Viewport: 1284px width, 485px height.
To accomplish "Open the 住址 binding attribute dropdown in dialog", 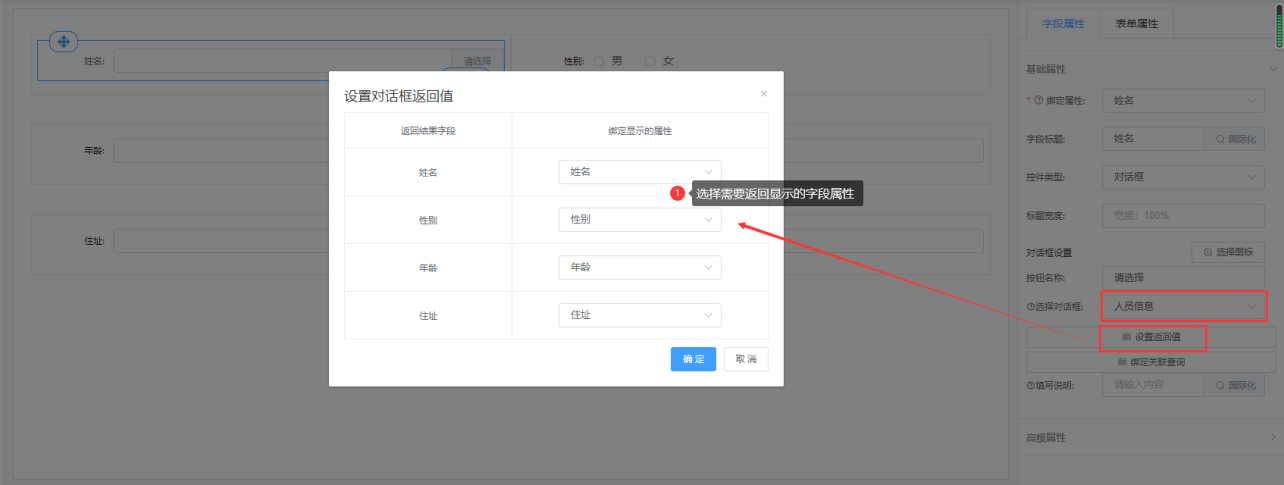I will pos(639,315).
